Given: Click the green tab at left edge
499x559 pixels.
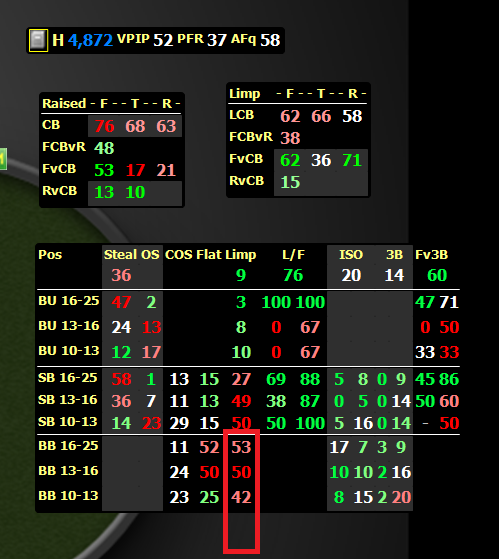Looking at the screenshot, I should (x=3, y=159).
